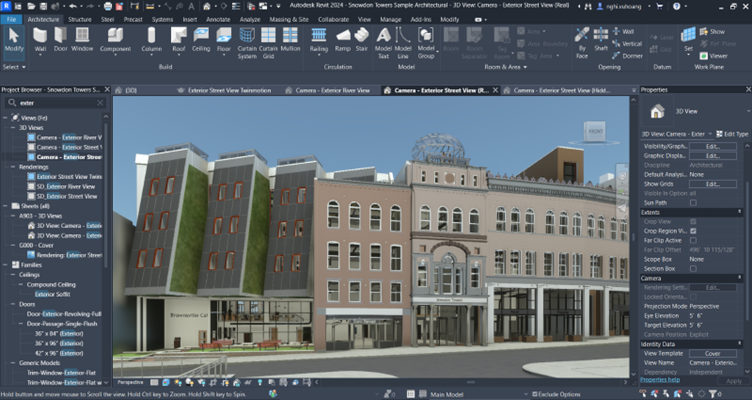Click Edit for Show Grids
The width and height of the screenshot is (752, 400).
click(x=713, y=184)
